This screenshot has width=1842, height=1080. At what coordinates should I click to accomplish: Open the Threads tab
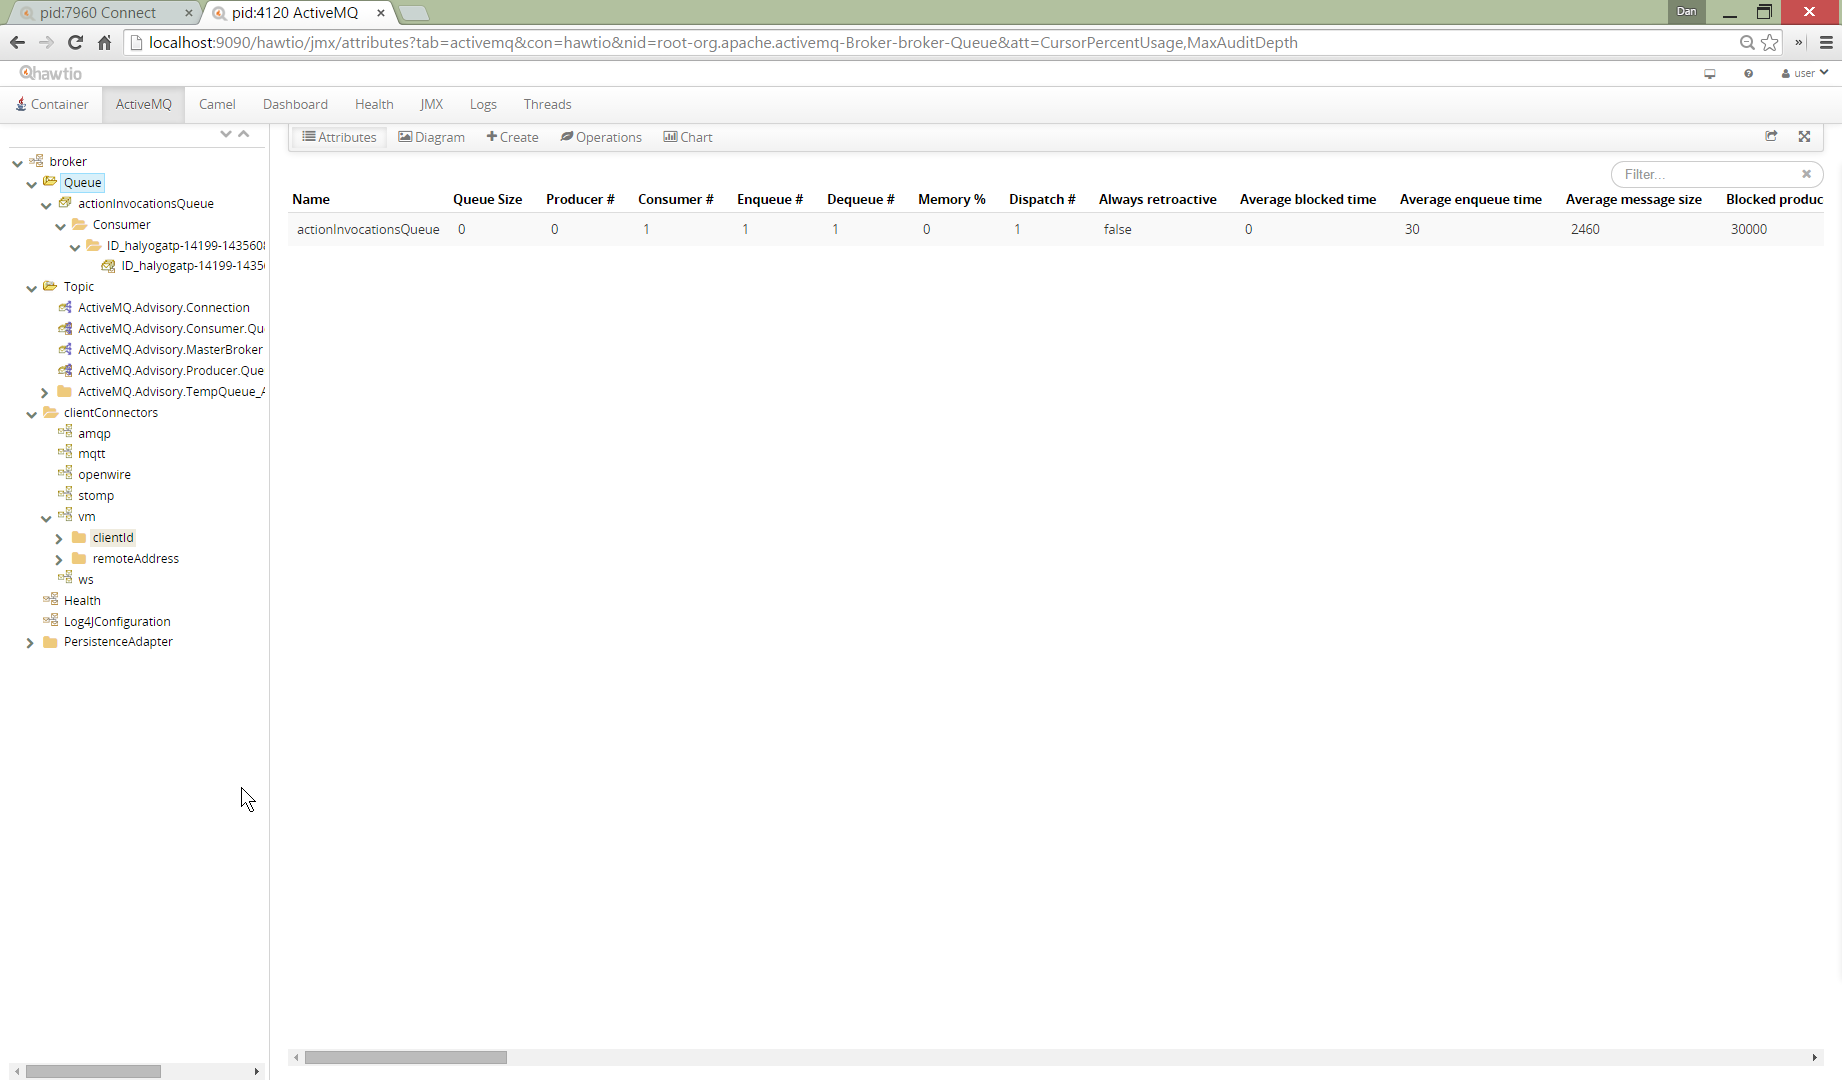[547, 104]
